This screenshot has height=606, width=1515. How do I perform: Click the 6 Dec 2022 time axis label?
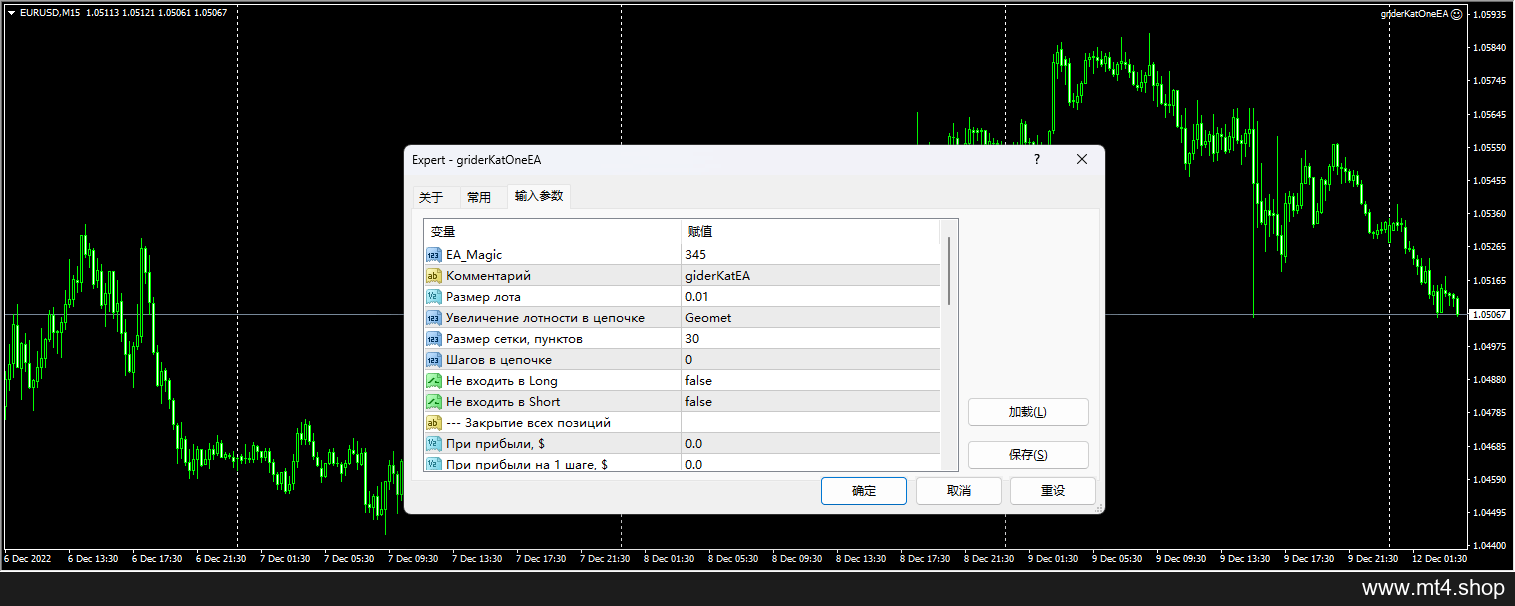28,559
